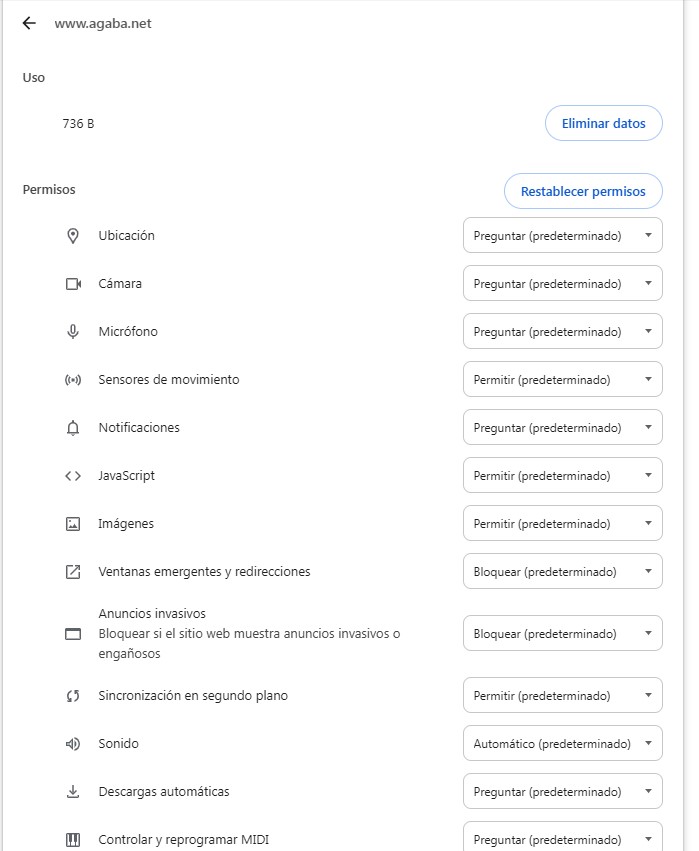Click the Ventanas emergentes pop-up icon
Image resolution: width=699 pixels, height=851 pixels.
click(x=73, y=572)
